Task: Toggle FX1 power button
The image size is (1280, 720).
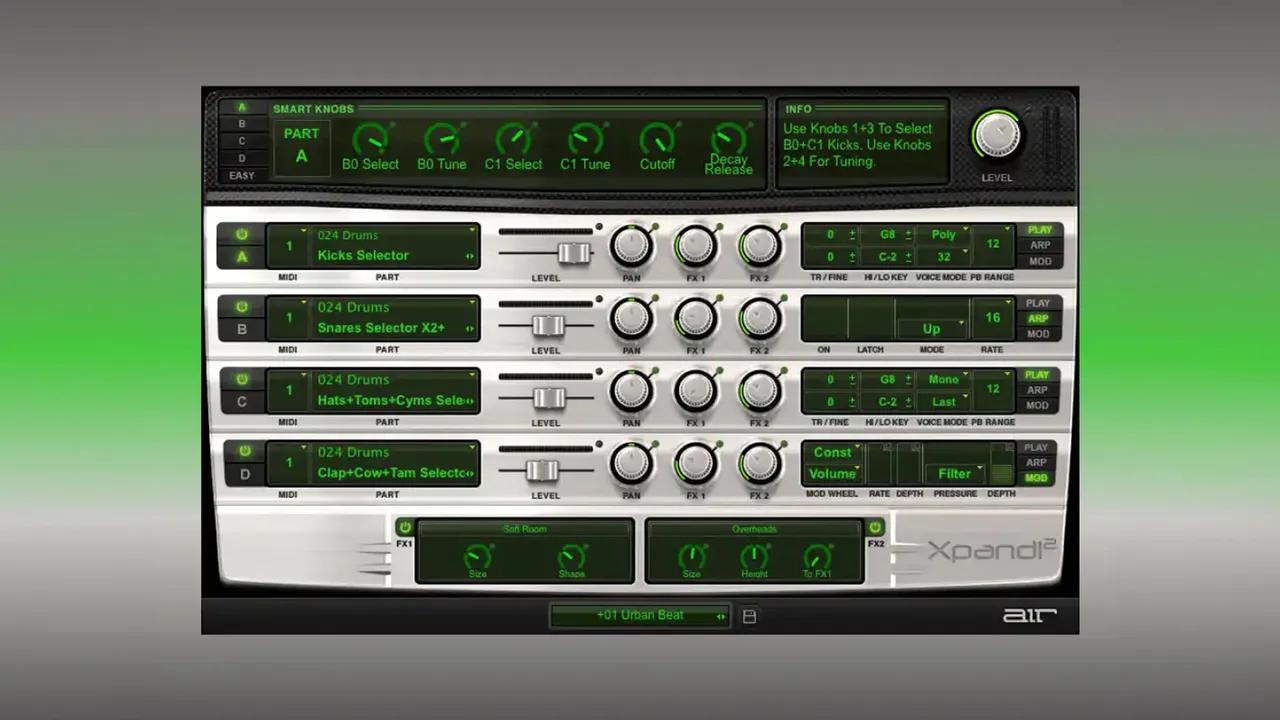Action: [x=404, y=527]
